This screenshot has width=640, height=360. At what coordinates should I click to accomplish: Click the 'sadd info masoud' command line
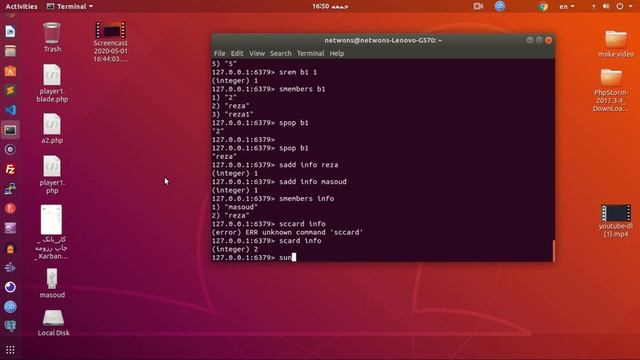coord(279,182)
